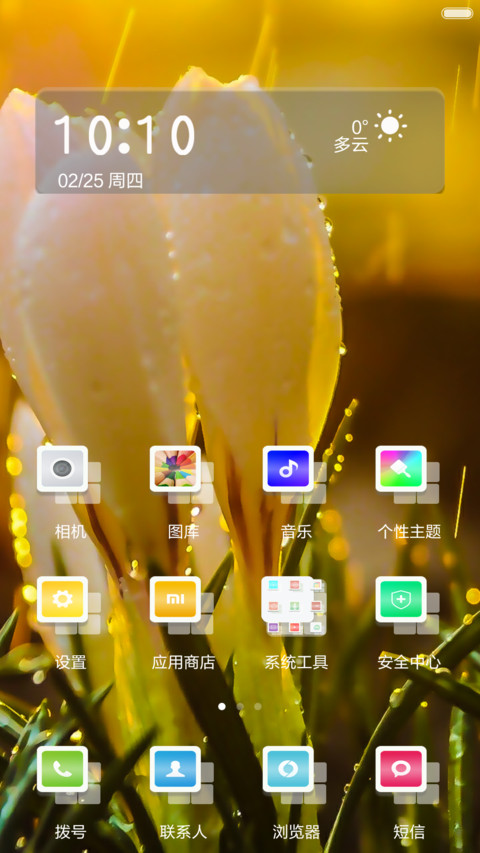Launch the 音乐 music app

point(288,469)
